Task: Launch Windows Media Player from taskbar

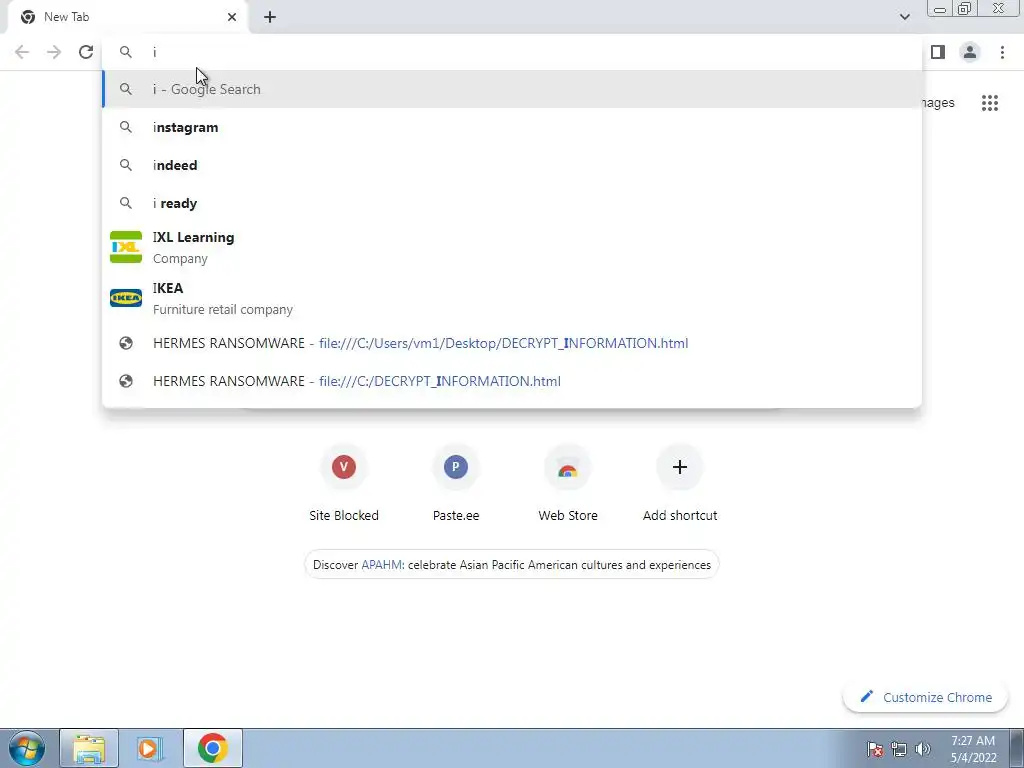Action: click(150, 748)
